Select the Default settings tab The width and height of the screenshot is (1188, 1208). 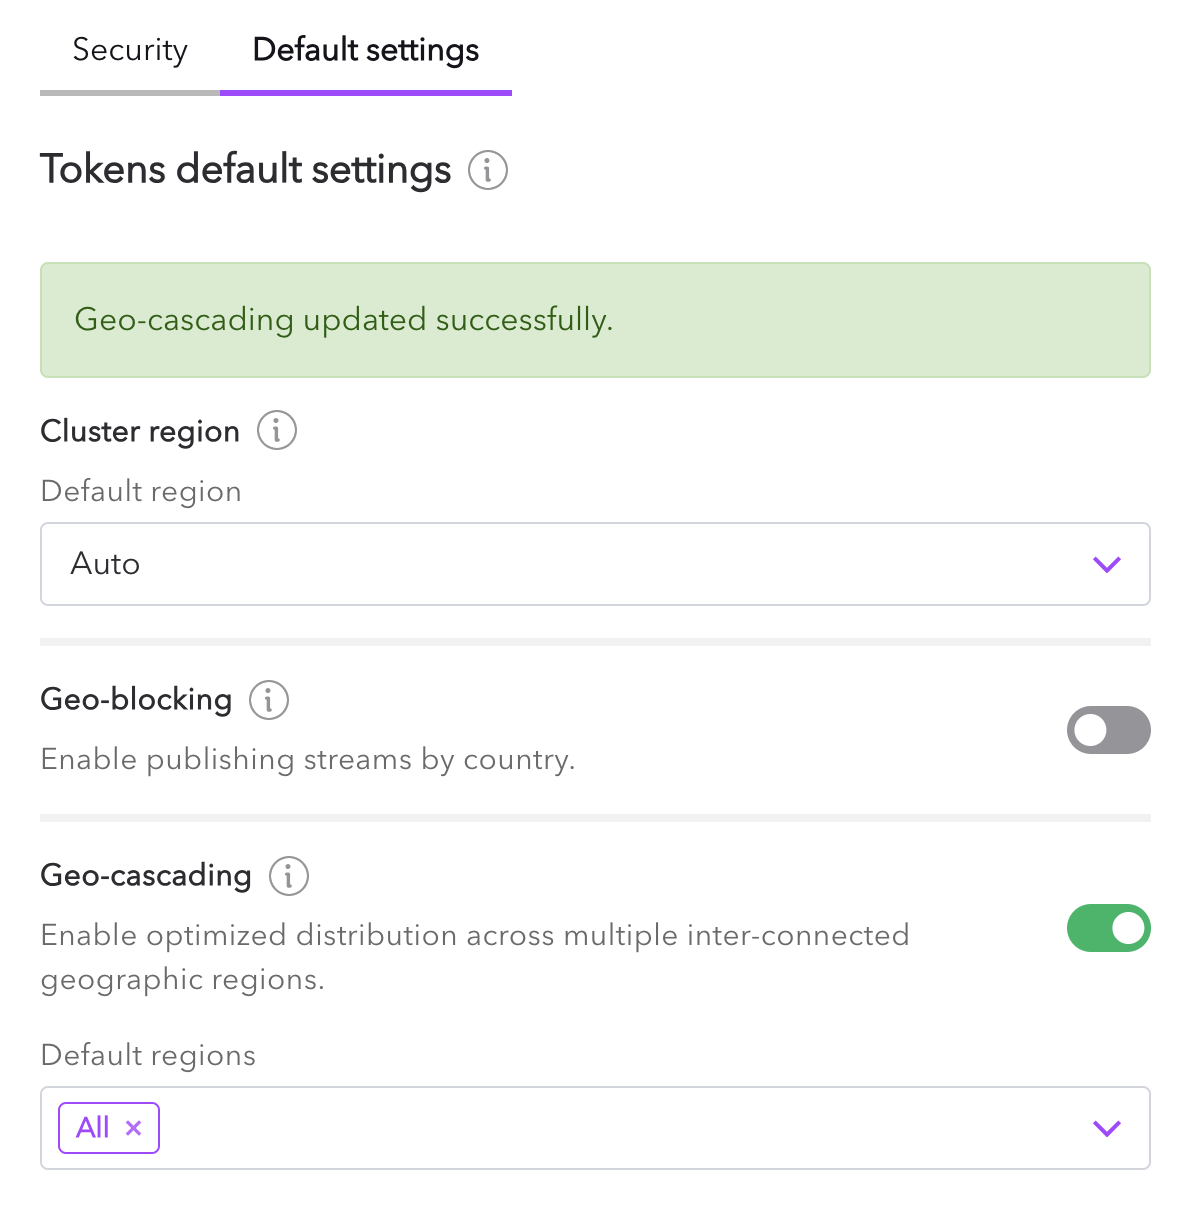click(366, 50)
